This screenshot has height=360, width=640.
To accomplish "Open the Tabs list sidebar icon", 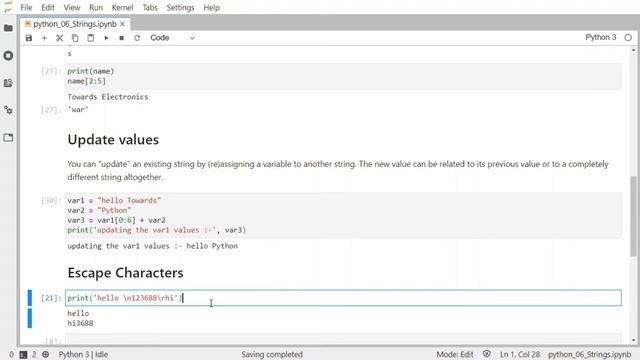I will [x=8, y=138].
